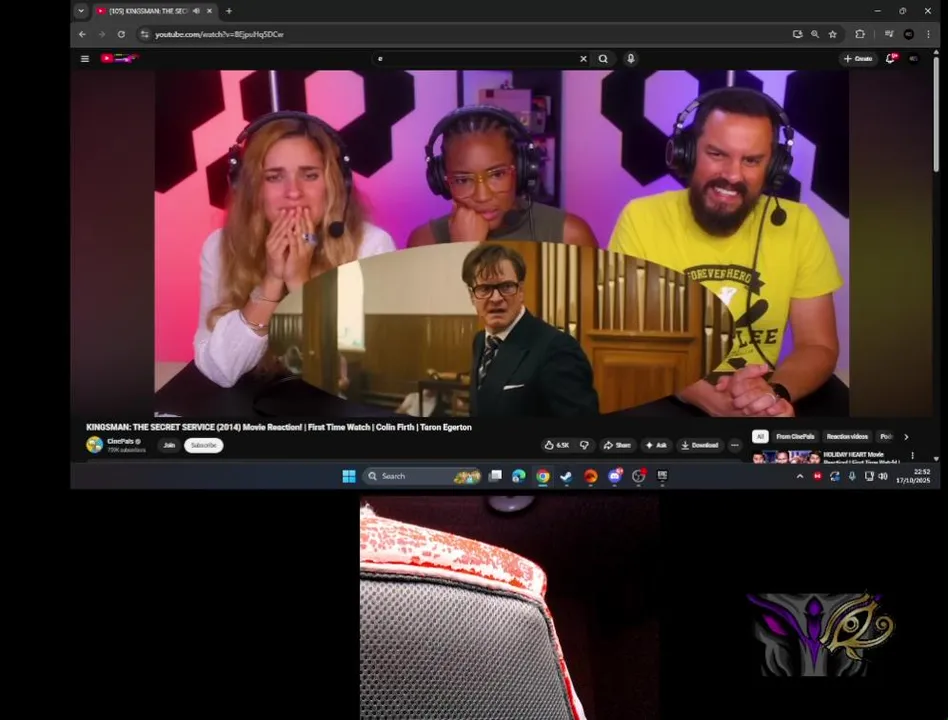948x720 pixels.
Task: Expand Chrome tab search dropdown
Action: click(81, 11)
